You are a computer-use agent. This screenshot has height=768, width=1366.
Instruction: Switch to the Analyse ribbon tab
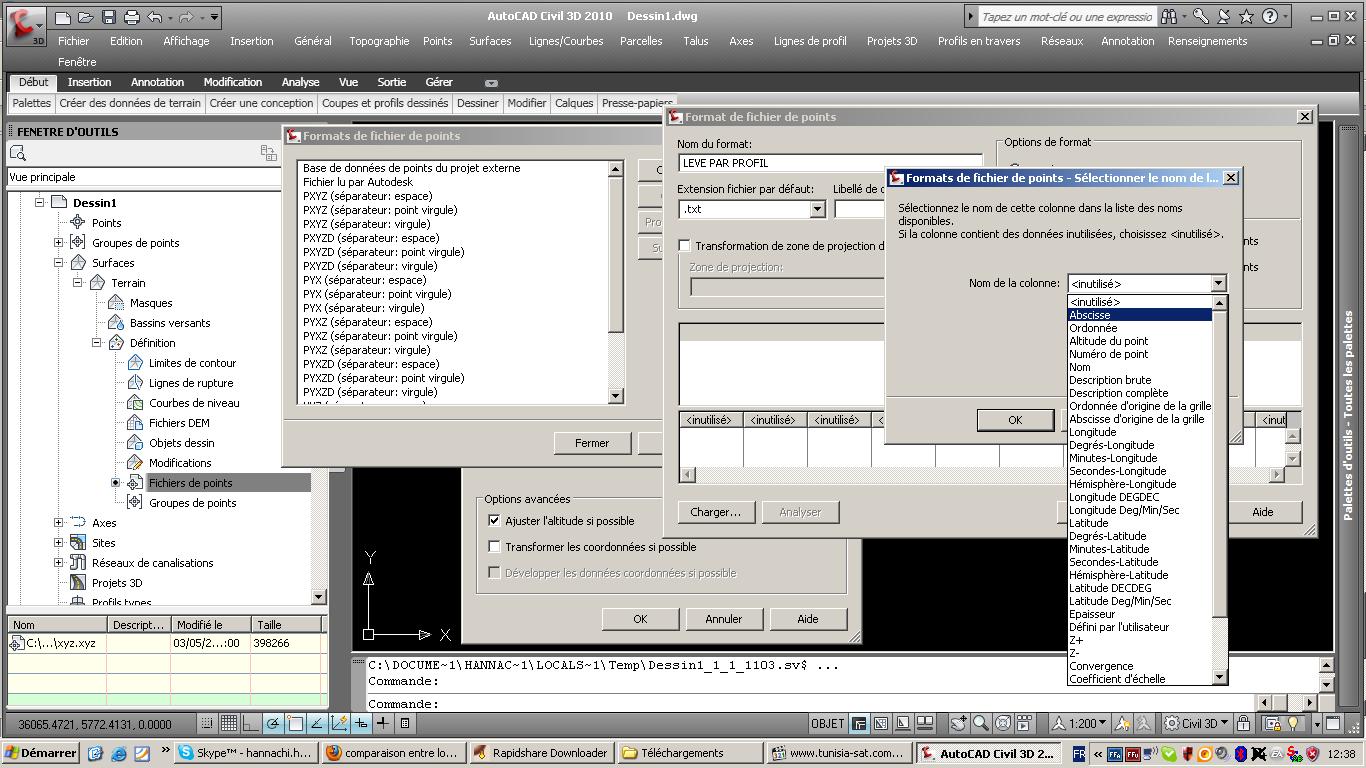pyautogui.click(x=300, y=82)
